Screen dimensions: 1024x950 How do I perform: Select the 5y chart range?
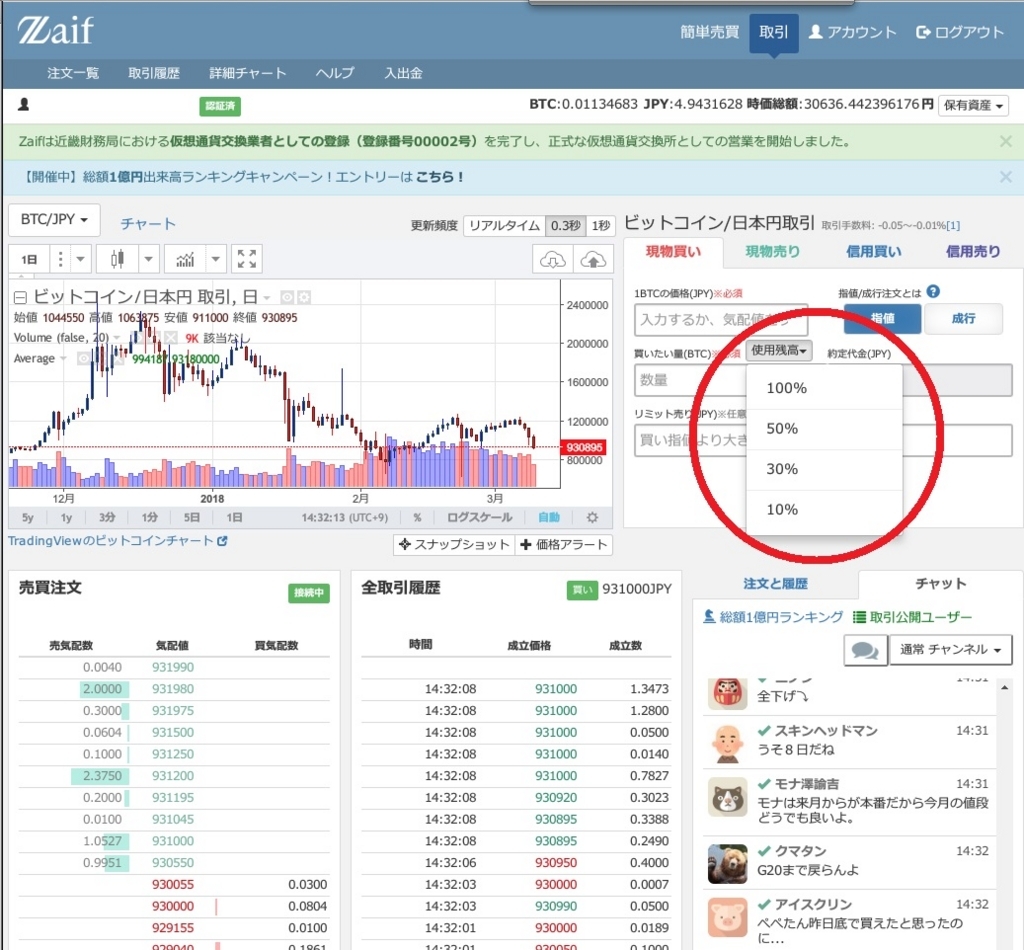click(27, 517)
